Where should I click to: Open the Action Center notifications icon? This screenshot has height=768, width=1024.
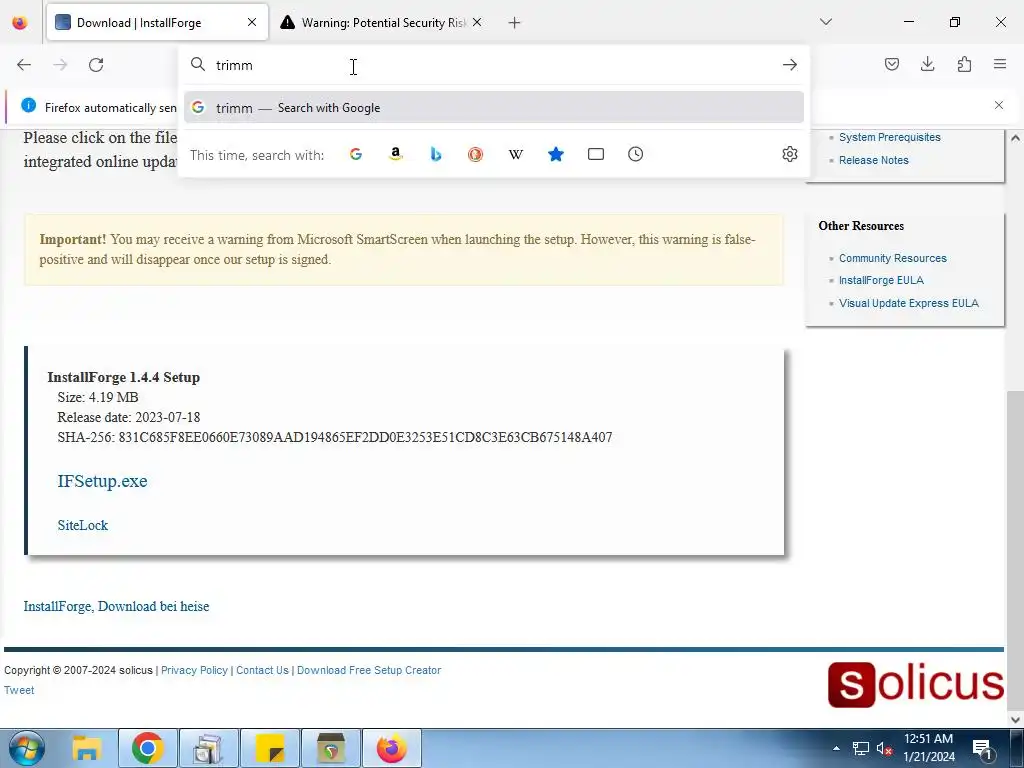pyautogui.click(x=982, y=748)
